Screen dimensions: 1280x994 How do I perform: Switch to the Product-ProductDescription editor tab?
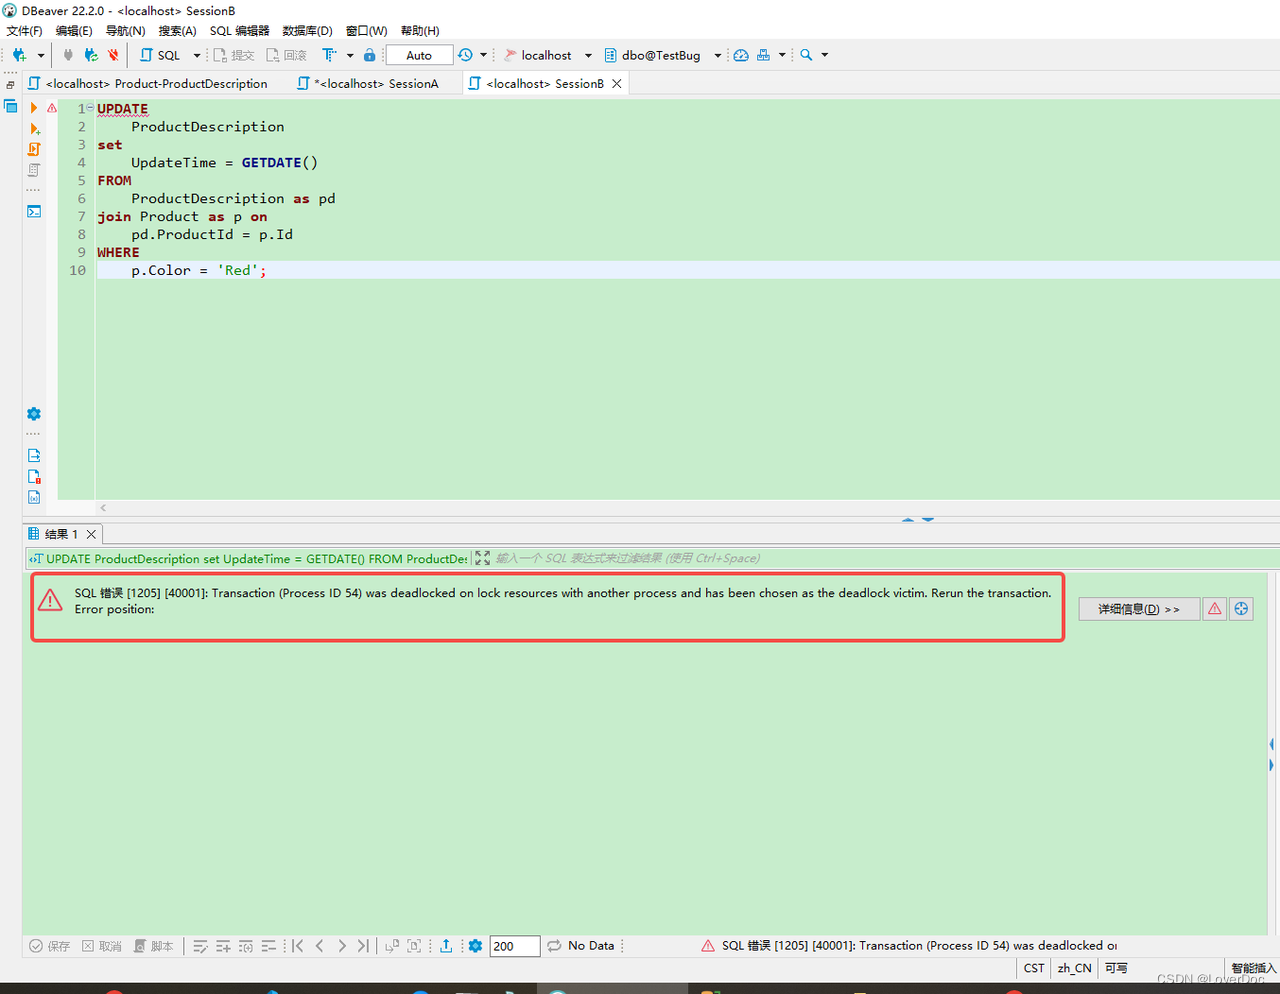[148, 83]
